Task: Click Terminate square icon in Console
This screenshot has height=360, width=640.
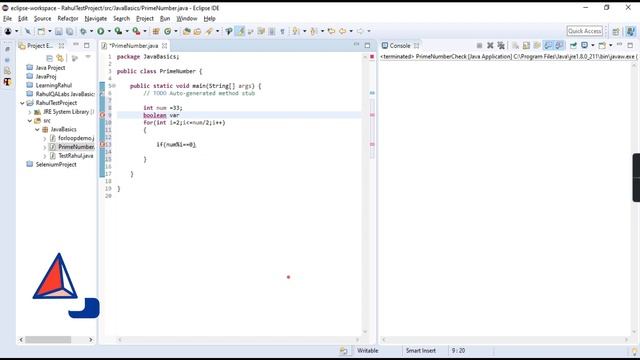Action: tap(480, 45)
